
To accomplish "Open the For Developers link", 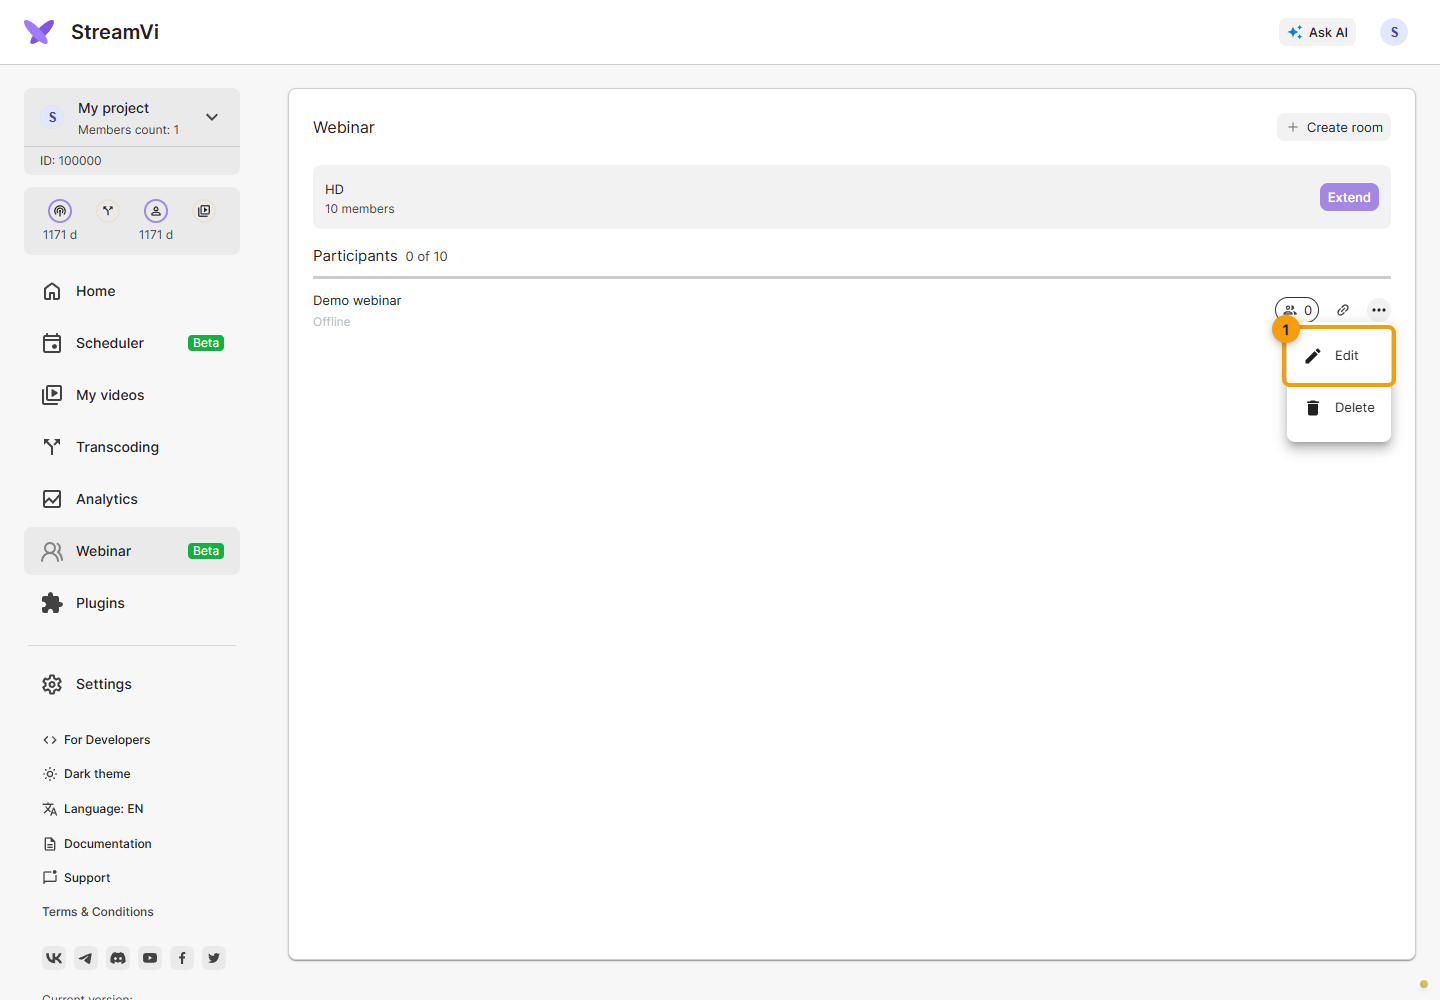I will 96,740.
